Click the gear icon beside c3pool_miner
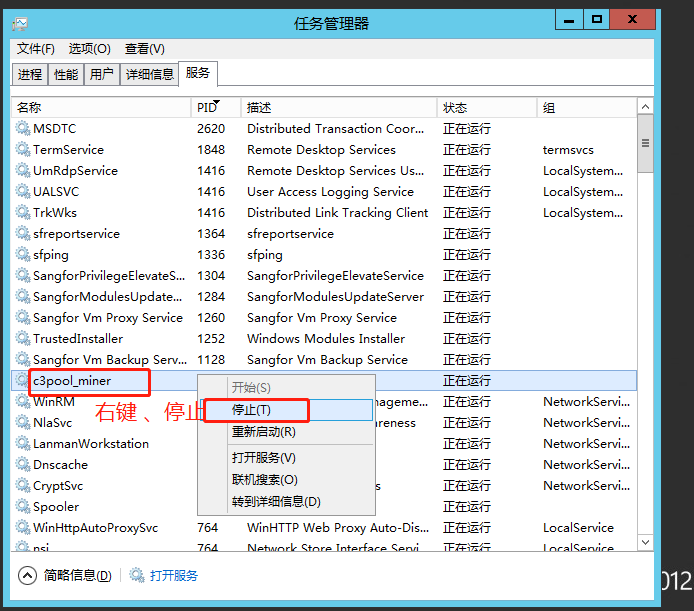 tap(23, 381)
